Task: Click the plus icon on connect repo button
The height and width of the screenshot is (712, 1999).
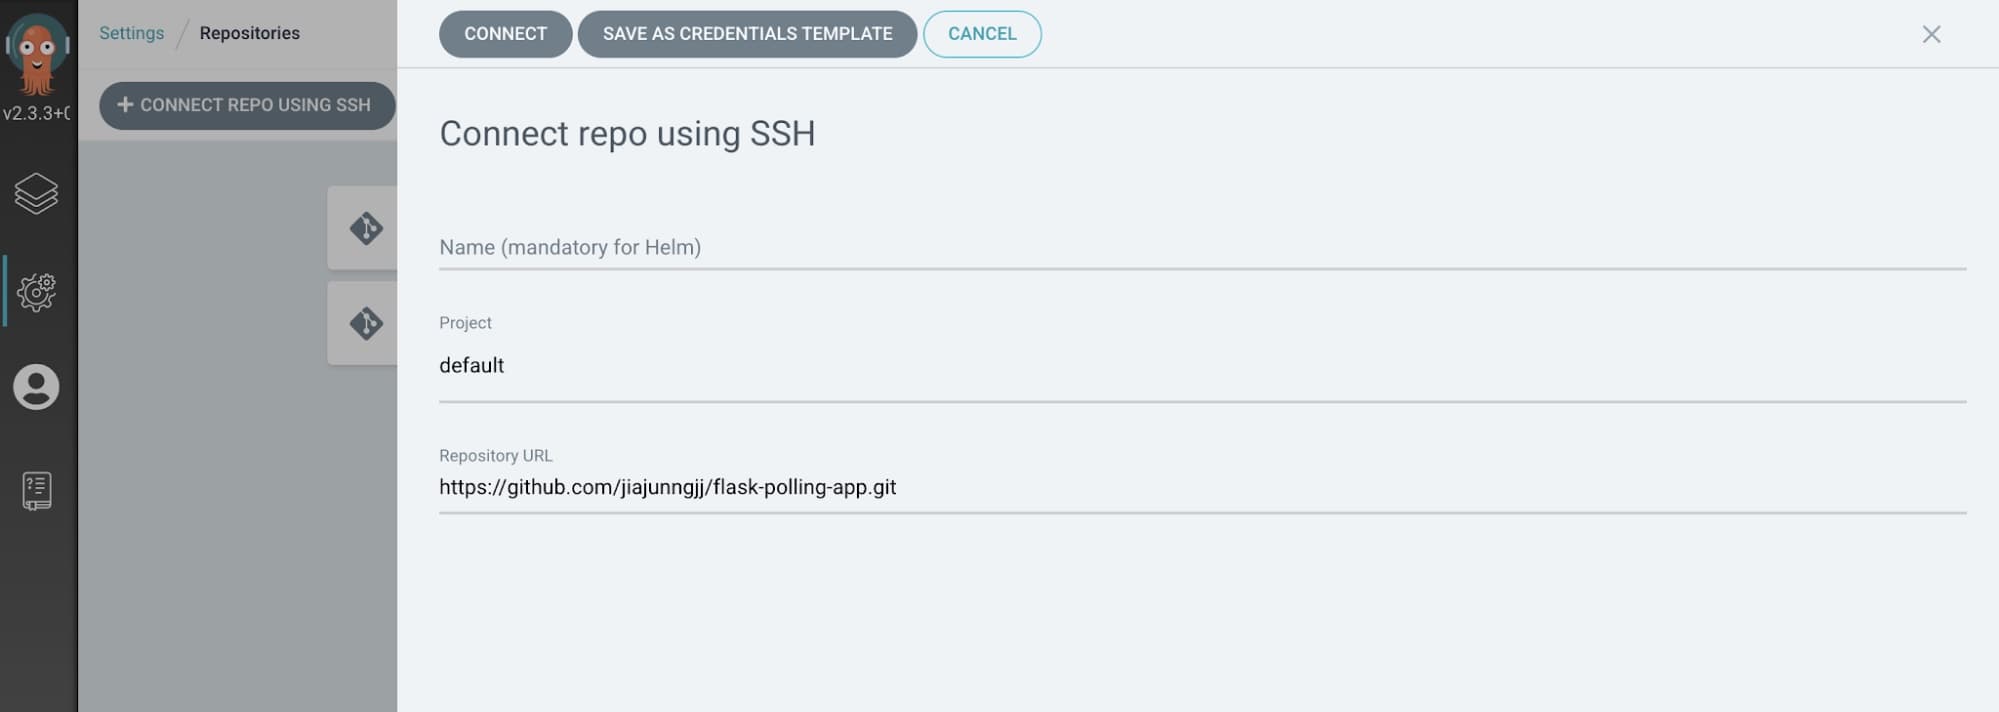Action: (125, 104)
